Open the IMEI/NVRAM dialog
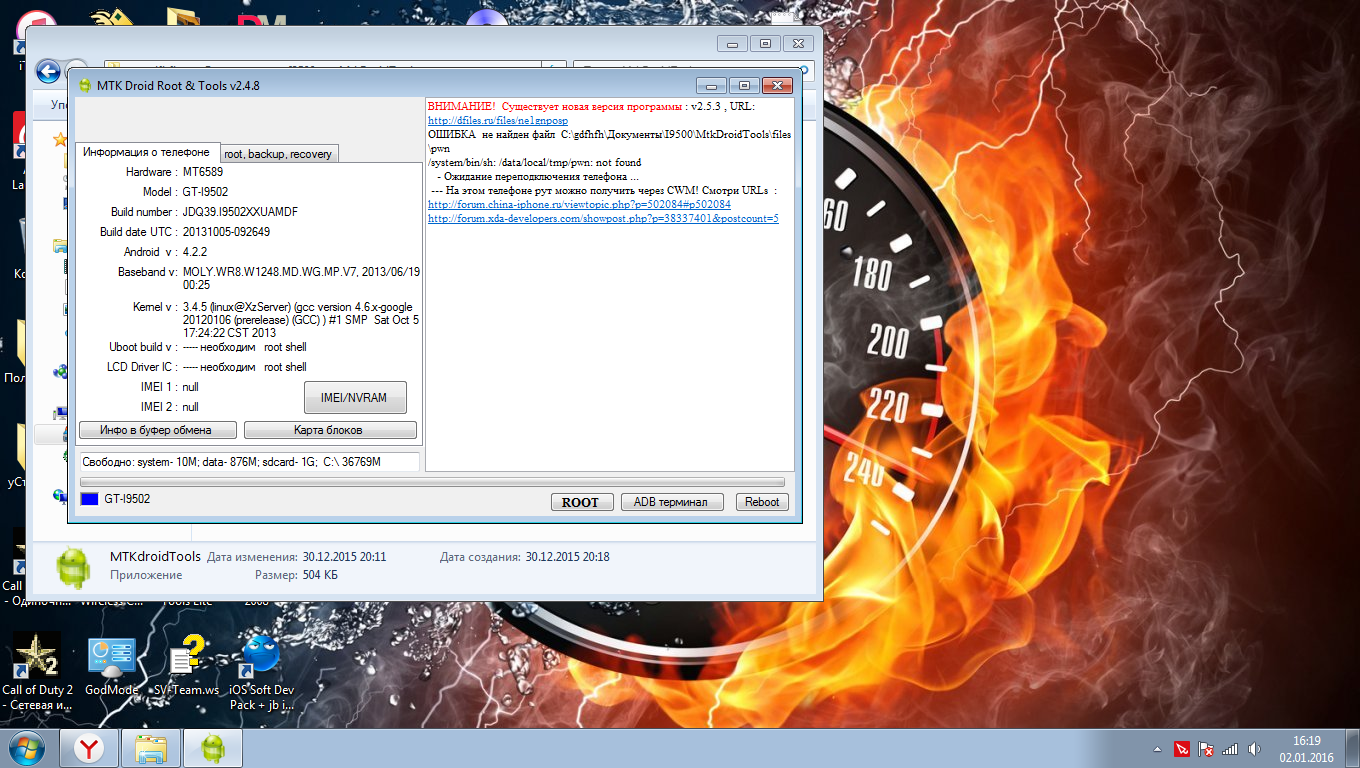The height and width of the screenshot is (768, 1360). click(x=355, y=397)
